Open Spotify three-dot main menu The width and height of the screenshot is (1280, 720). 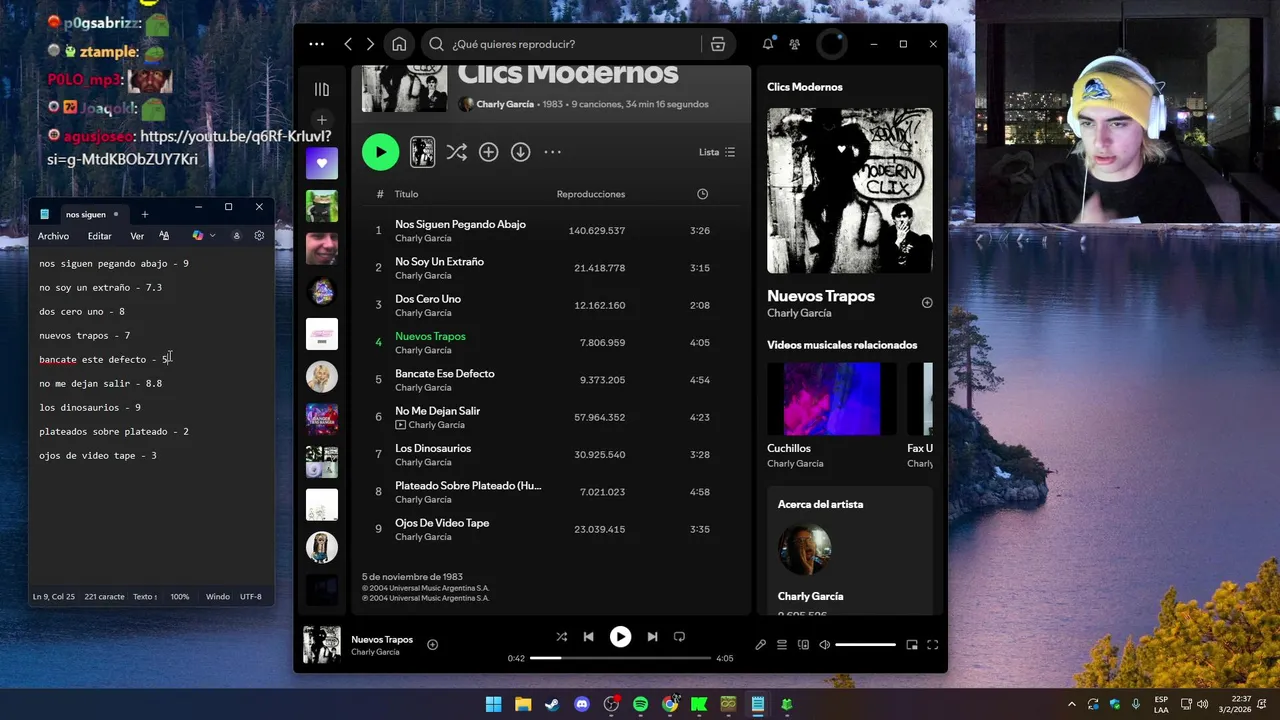pos(317,44)
